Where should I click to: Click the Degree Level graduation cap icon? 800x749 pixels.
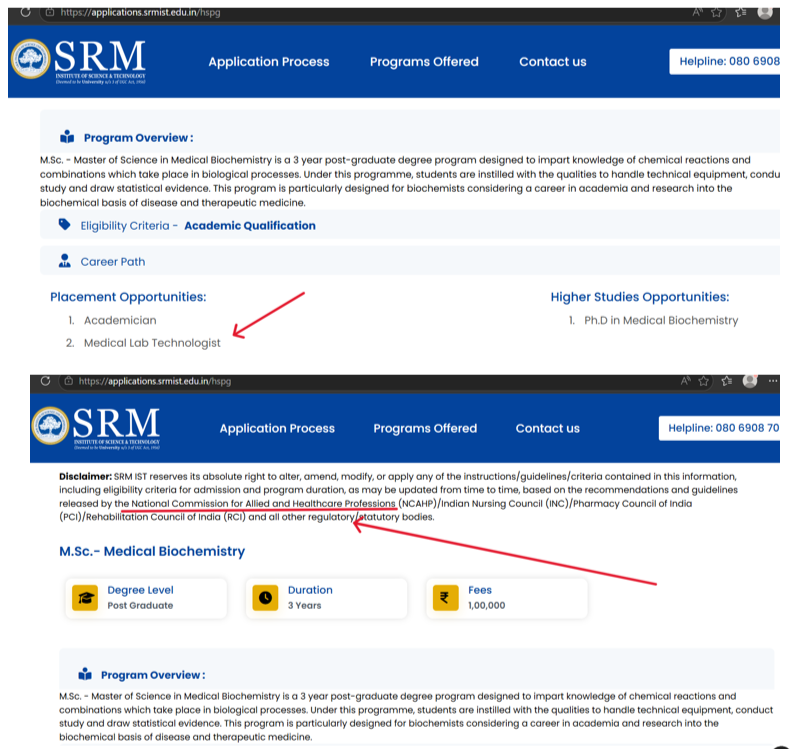tap(85, 597)
